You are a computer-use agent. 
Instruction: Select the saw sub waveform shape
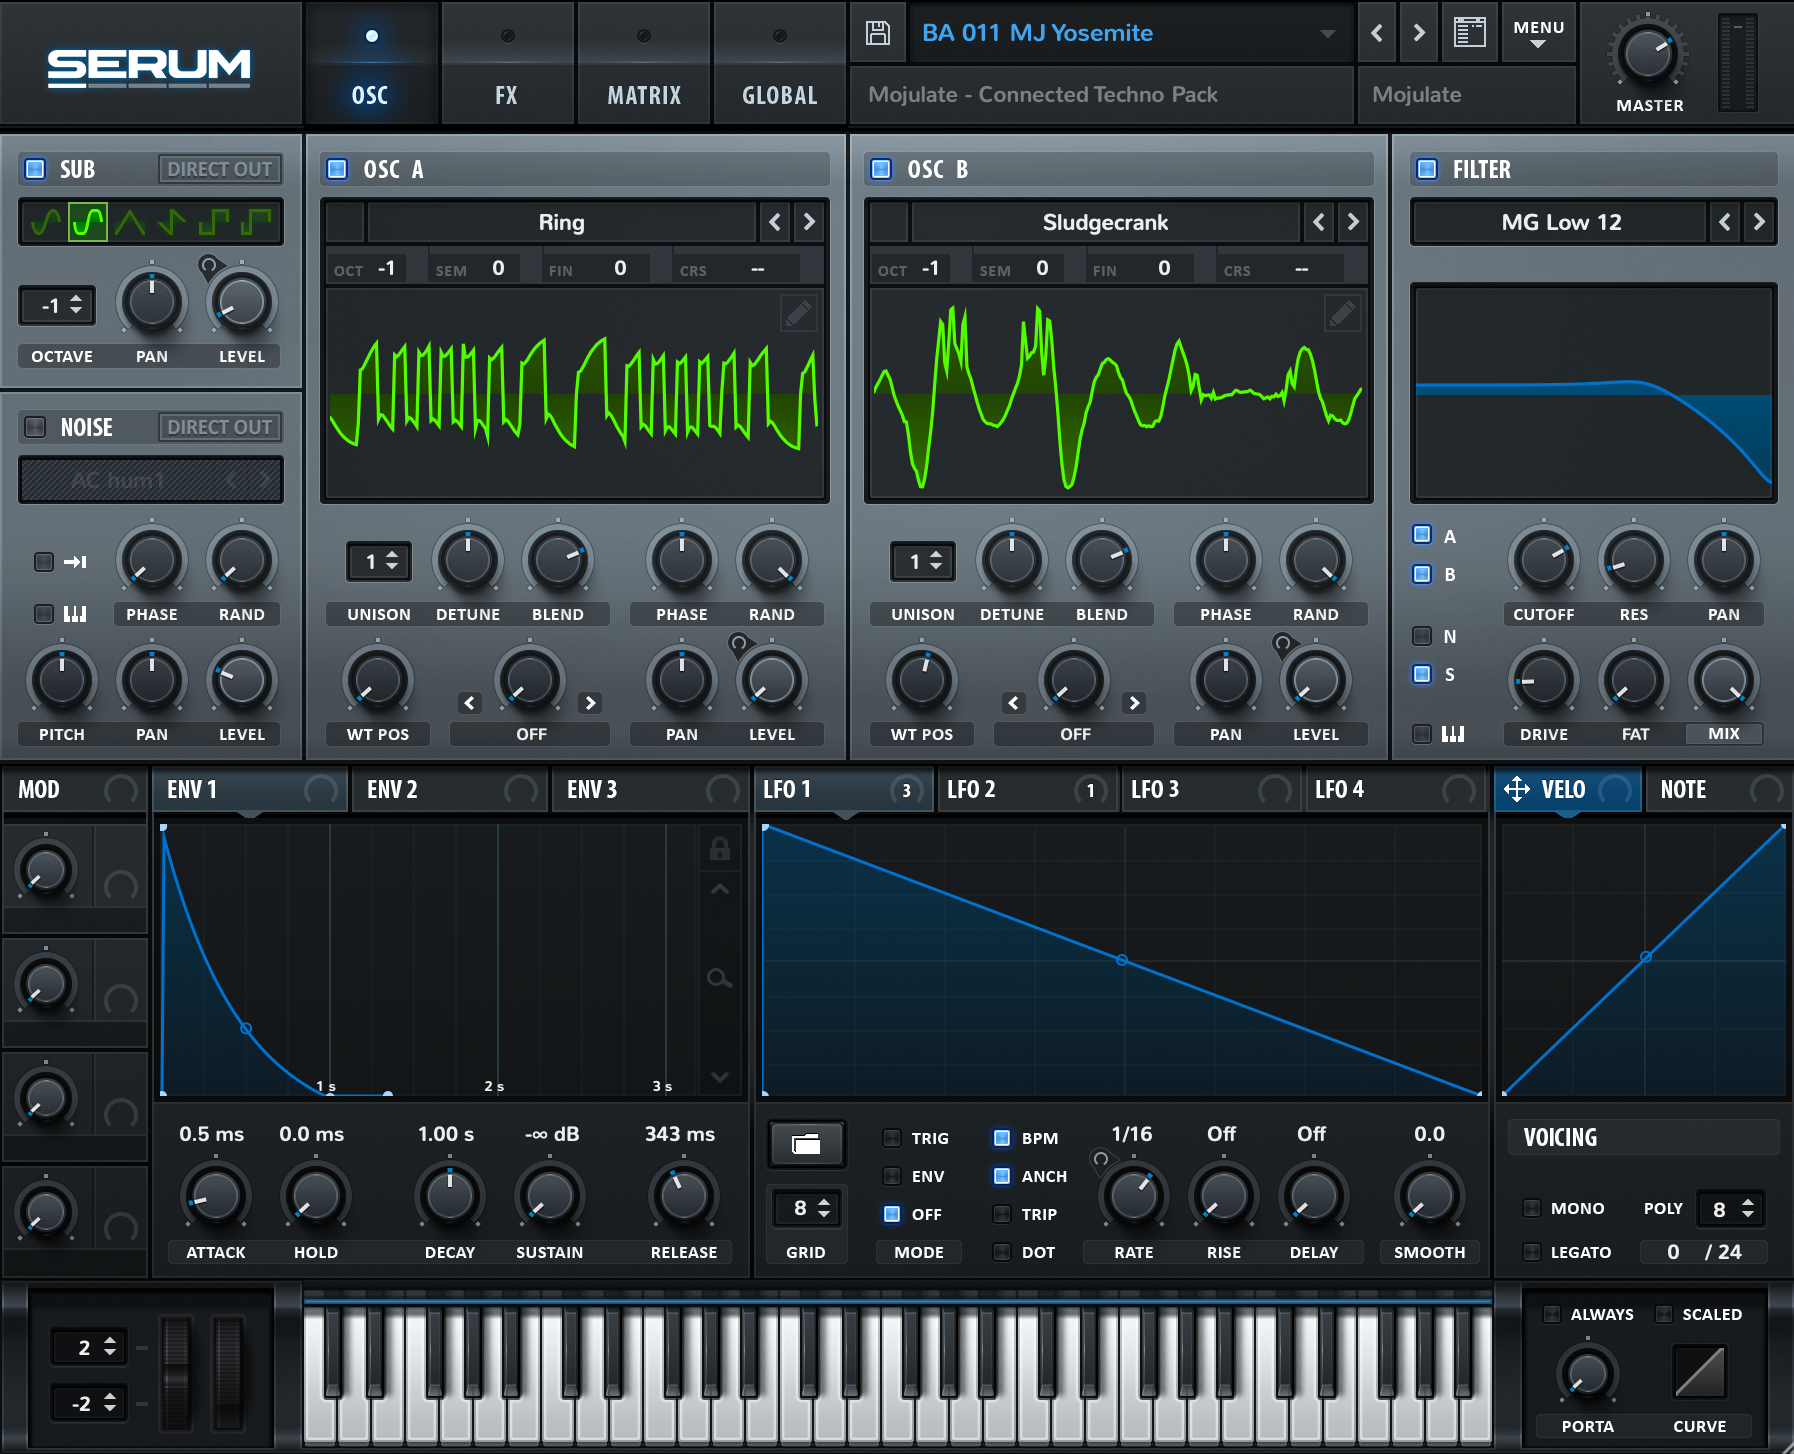pos(172,222)
